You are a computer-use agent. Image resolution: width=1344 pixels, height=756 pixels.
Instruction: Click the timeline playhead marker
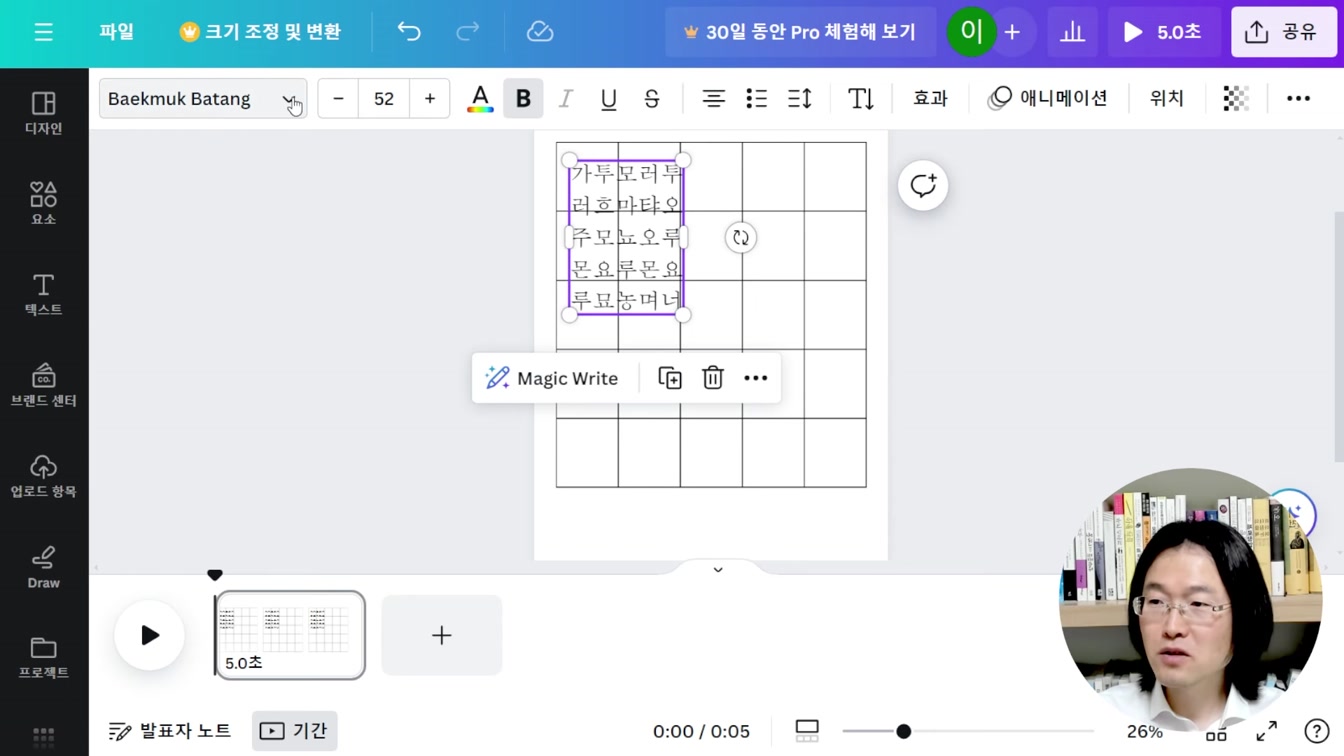pos(215,575)
